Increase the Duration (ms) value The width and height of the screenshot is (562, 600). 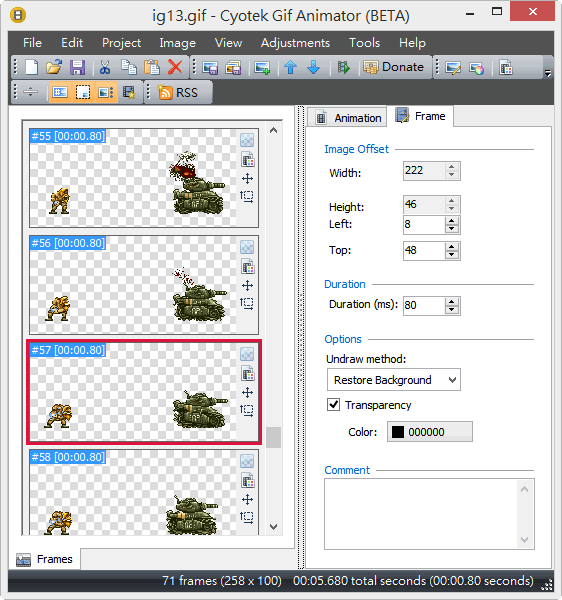[452, 302]
